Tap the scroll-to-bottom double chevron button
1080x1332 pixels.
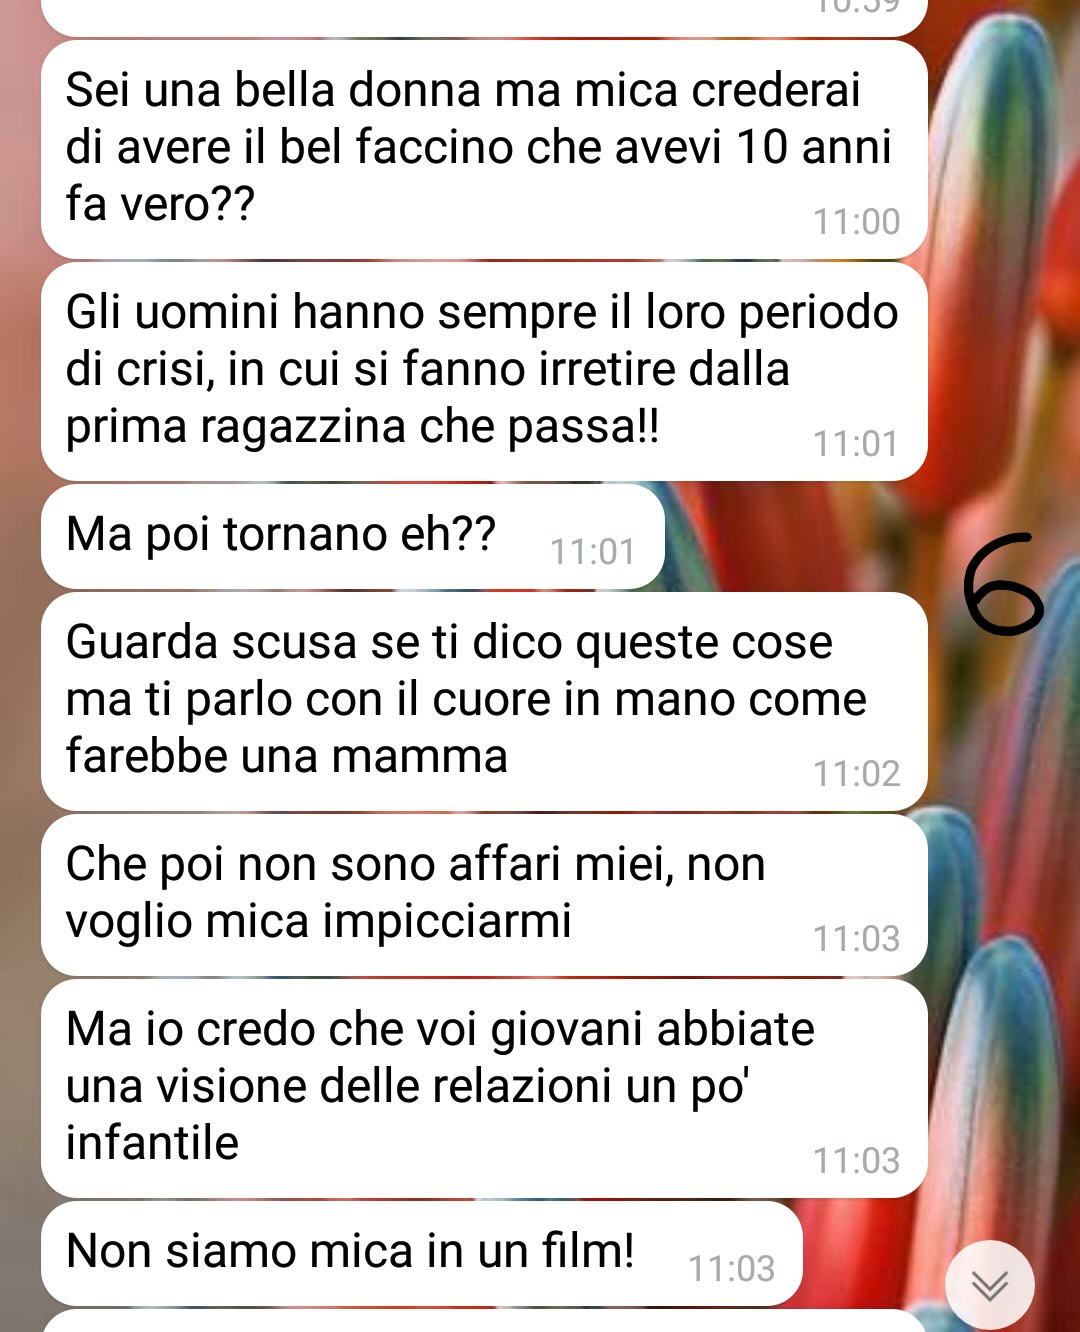tap(990, 1285)
